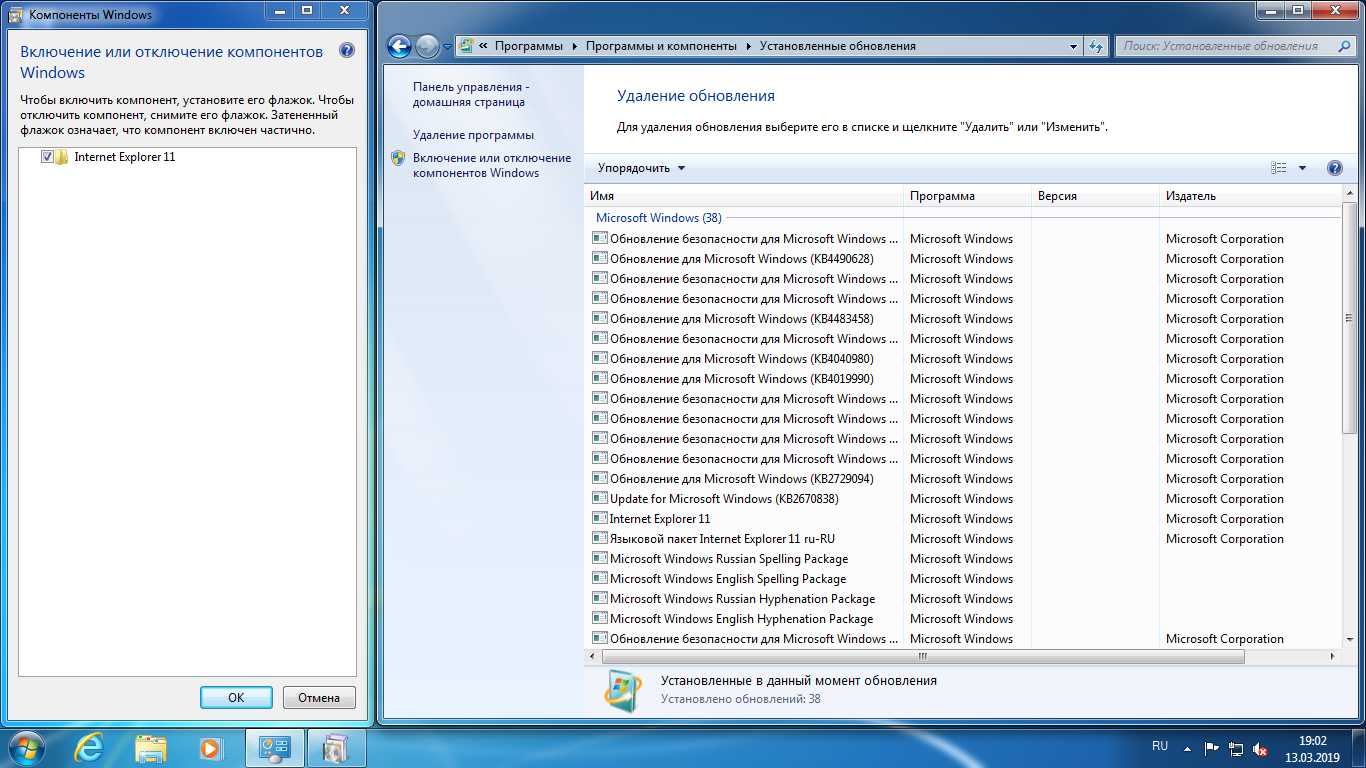This screenshot has height=768, width=1366.
Task: Open Включение или отключение компонентов Windows link
Action: (x=492, y=165)
